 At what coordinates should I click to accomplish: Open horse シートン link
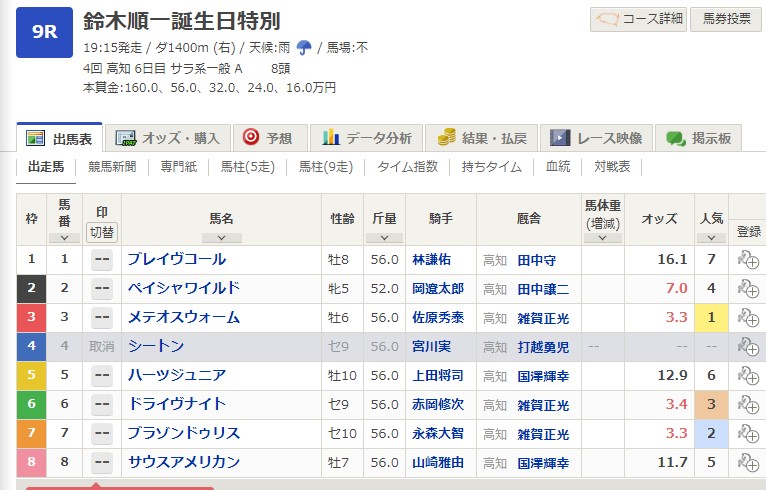coord(156,346)
